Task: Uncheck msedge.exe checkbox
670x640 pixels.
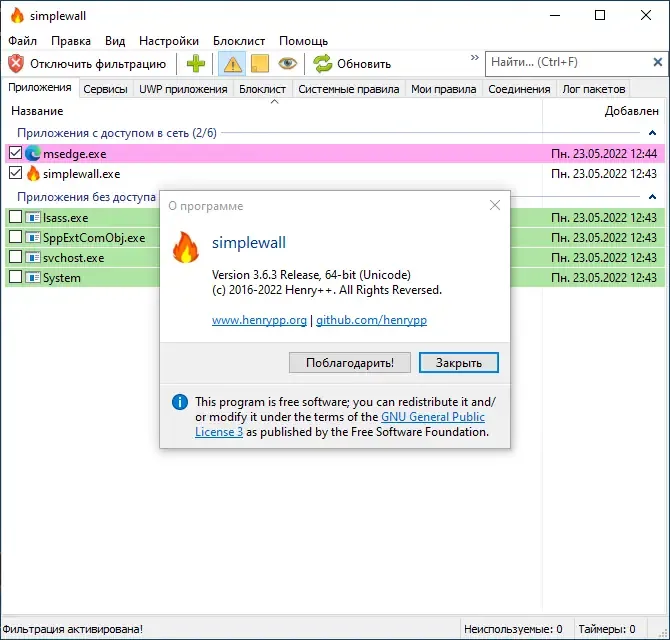Action: pyautogui.click(x=15, y=153)
